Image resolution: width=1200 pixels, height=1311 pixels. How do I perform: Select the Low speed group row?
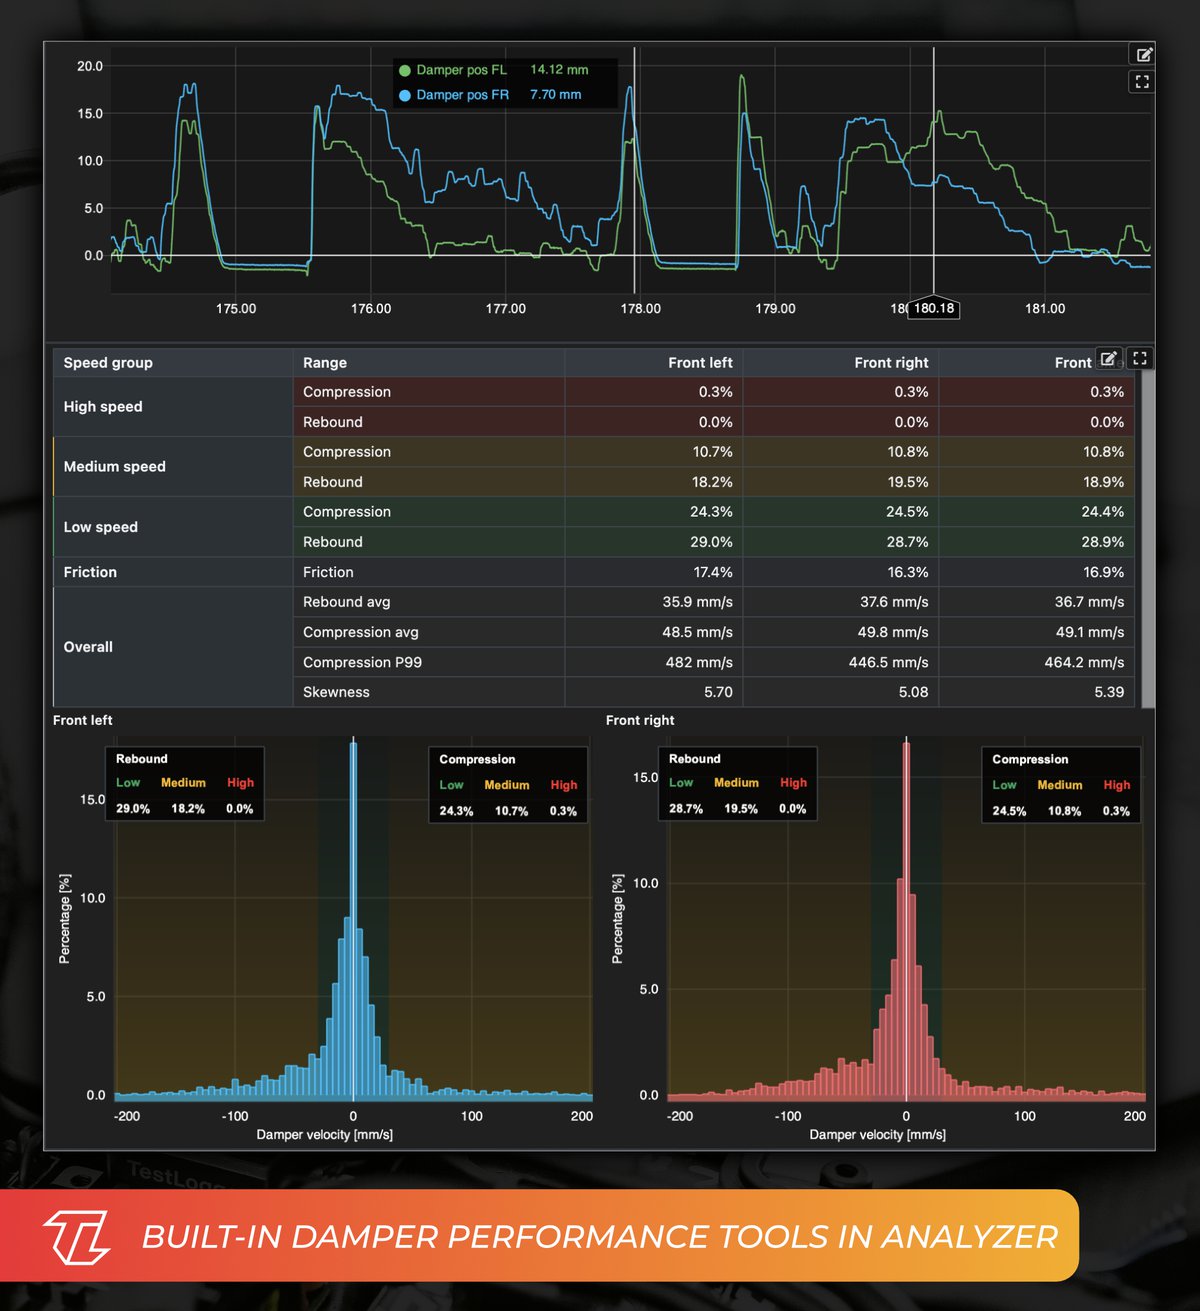pyautogui.click(x=172, y=527)
